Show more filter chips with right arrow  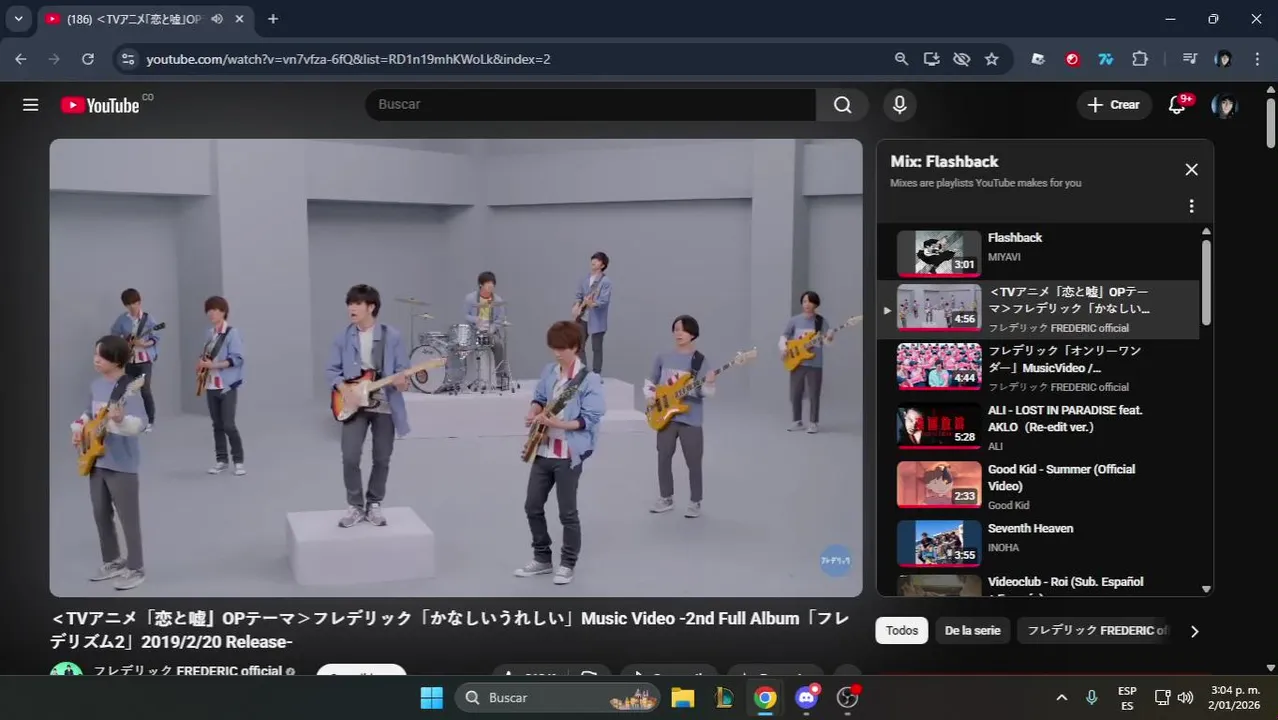(1194, 631)
